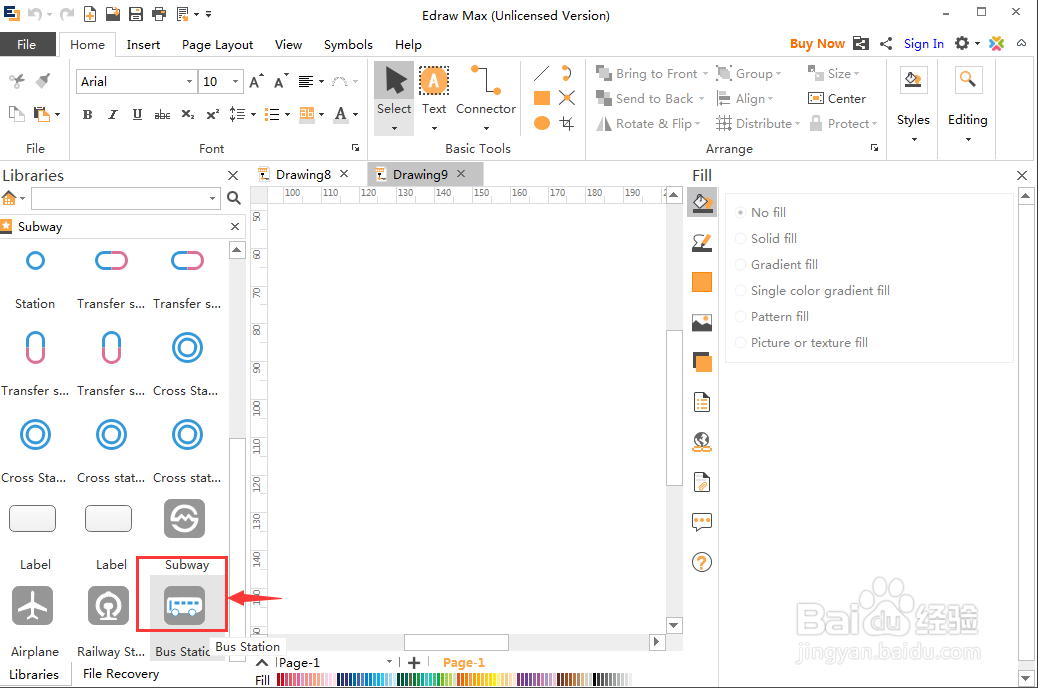1038x688 pixels.
Task: Switch to the Drawing8 document tab
Action: pos(303,174)
